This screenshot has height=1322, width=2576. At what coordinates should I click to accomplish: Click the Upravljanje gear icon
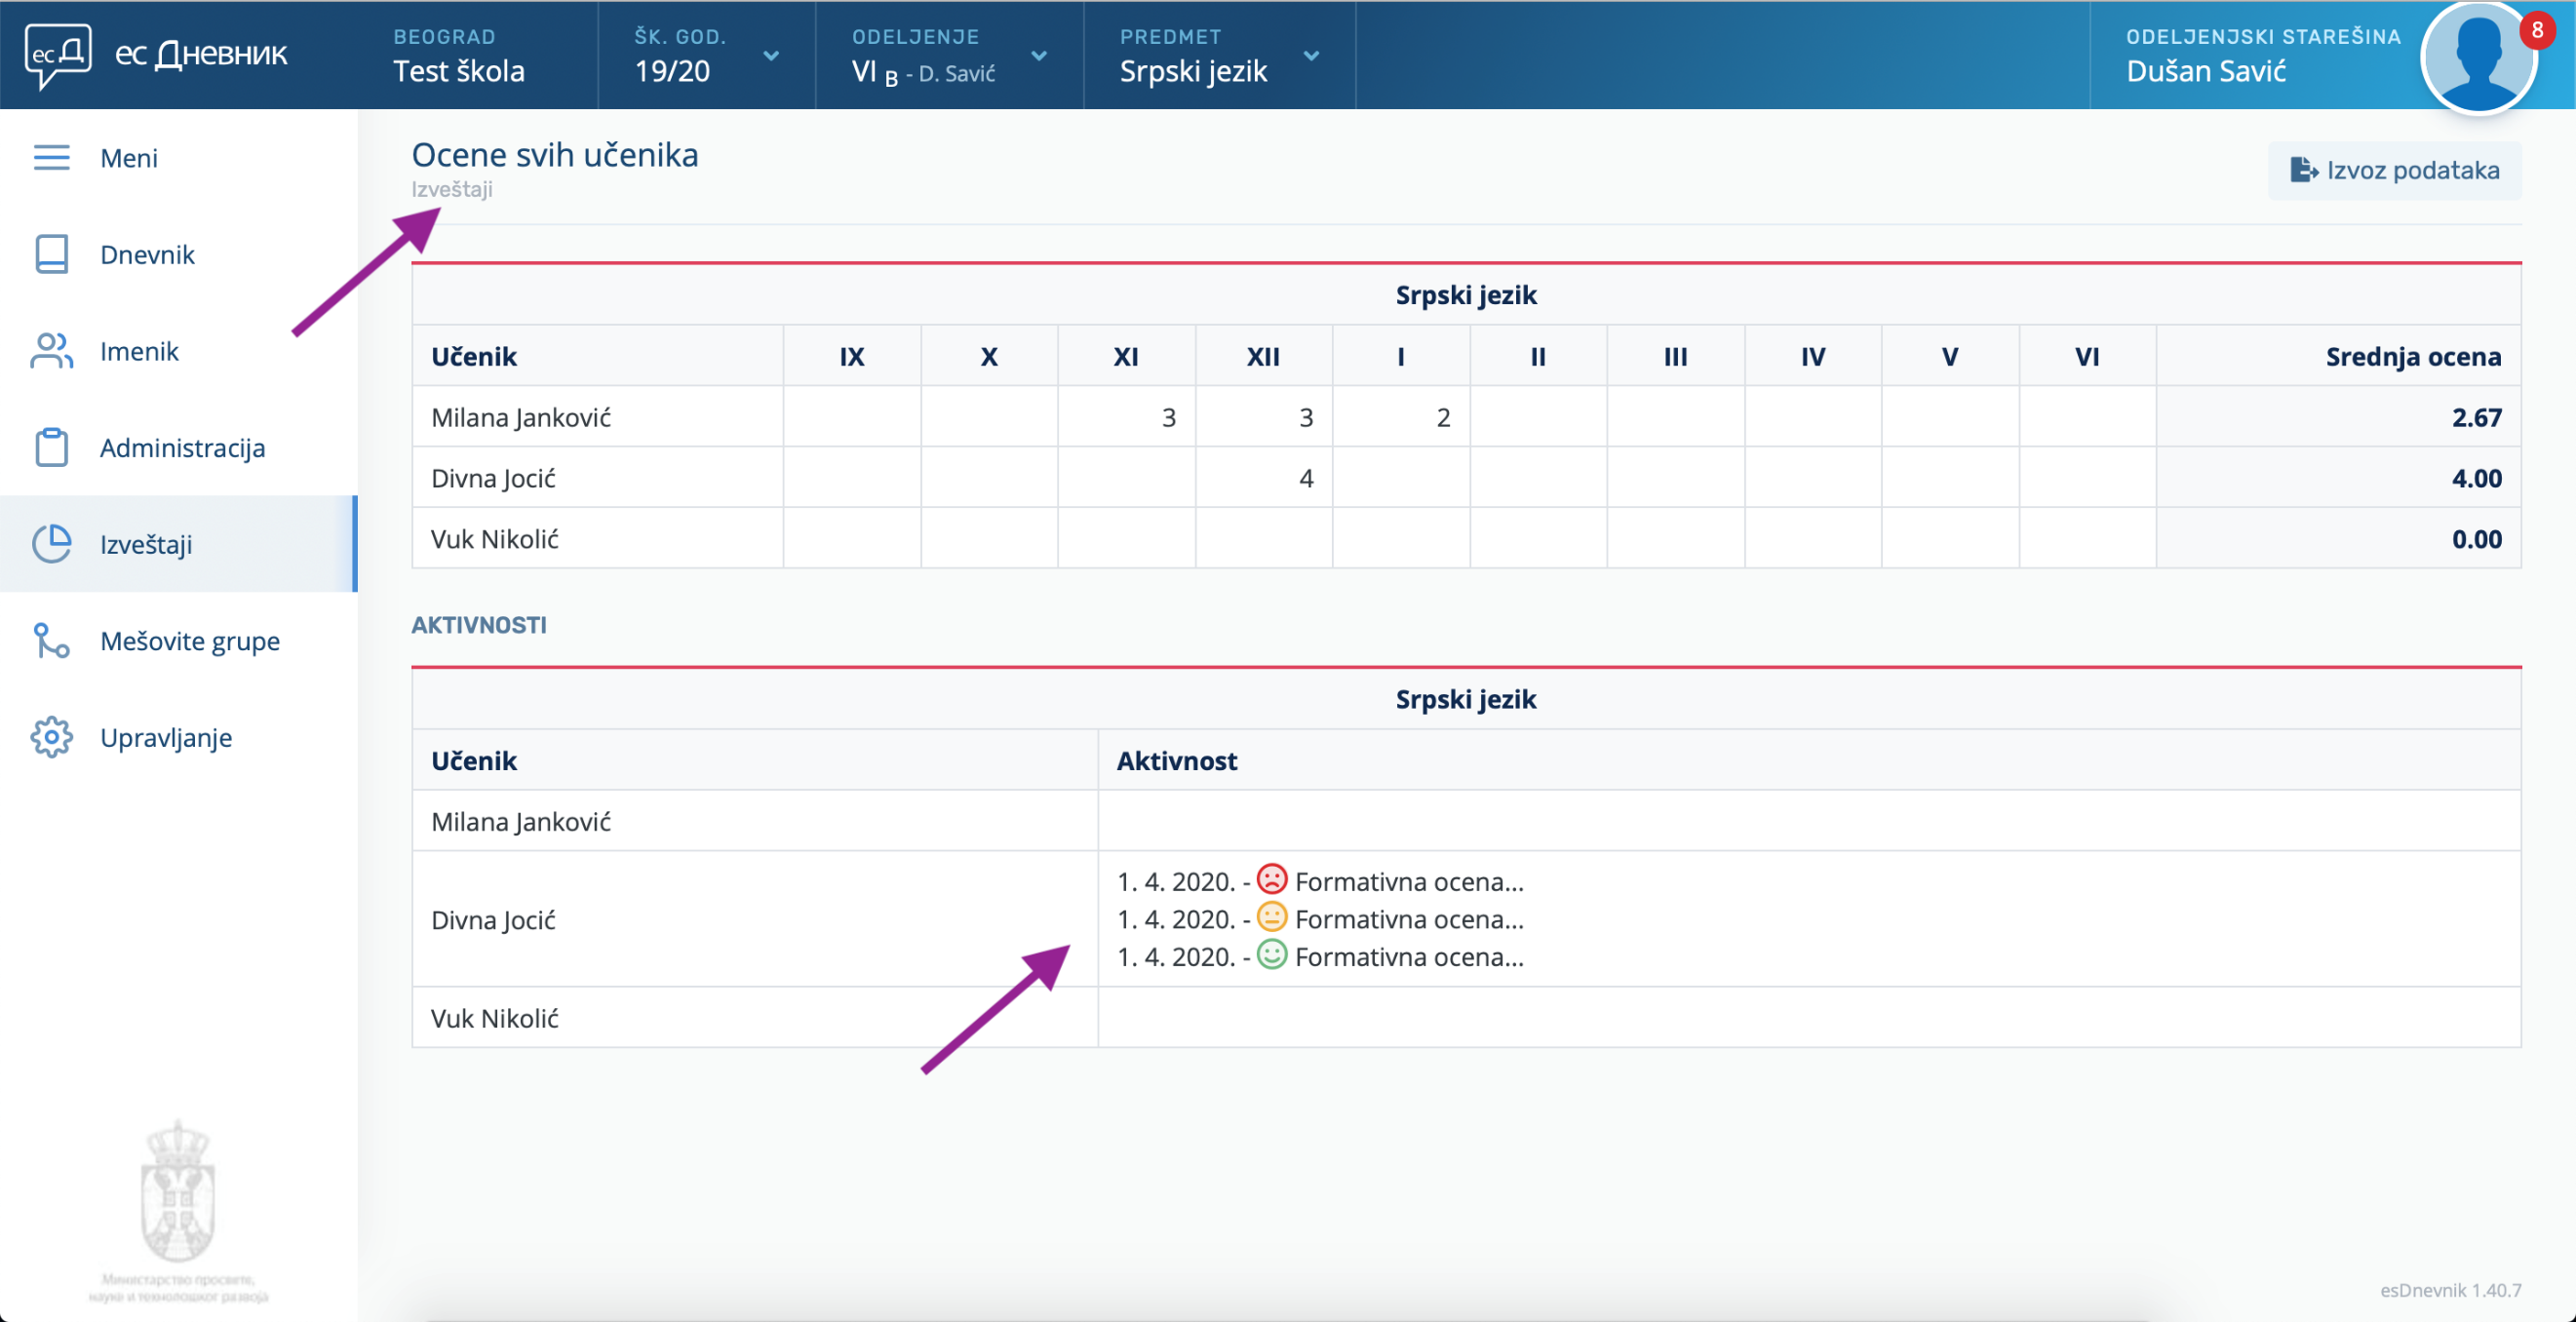51,737
